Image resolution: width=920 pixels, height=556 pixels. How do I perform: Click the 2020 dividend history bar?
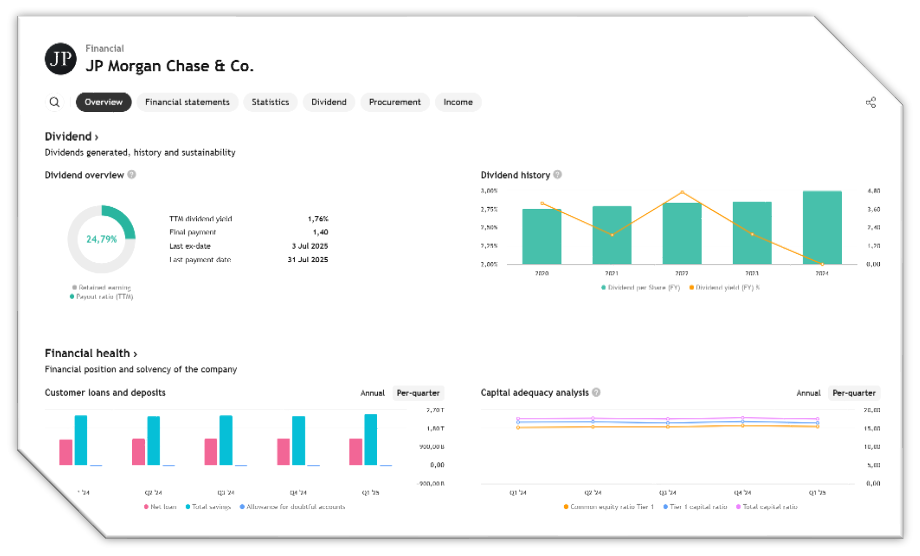click(542, 236)
